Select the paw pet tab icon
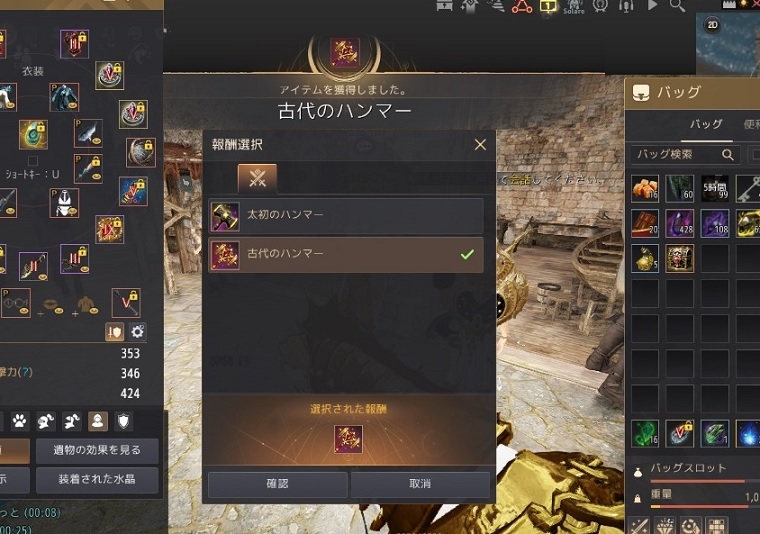Image resolution: width=760 pixels, height=534 pixels. [x=20, y=421]
